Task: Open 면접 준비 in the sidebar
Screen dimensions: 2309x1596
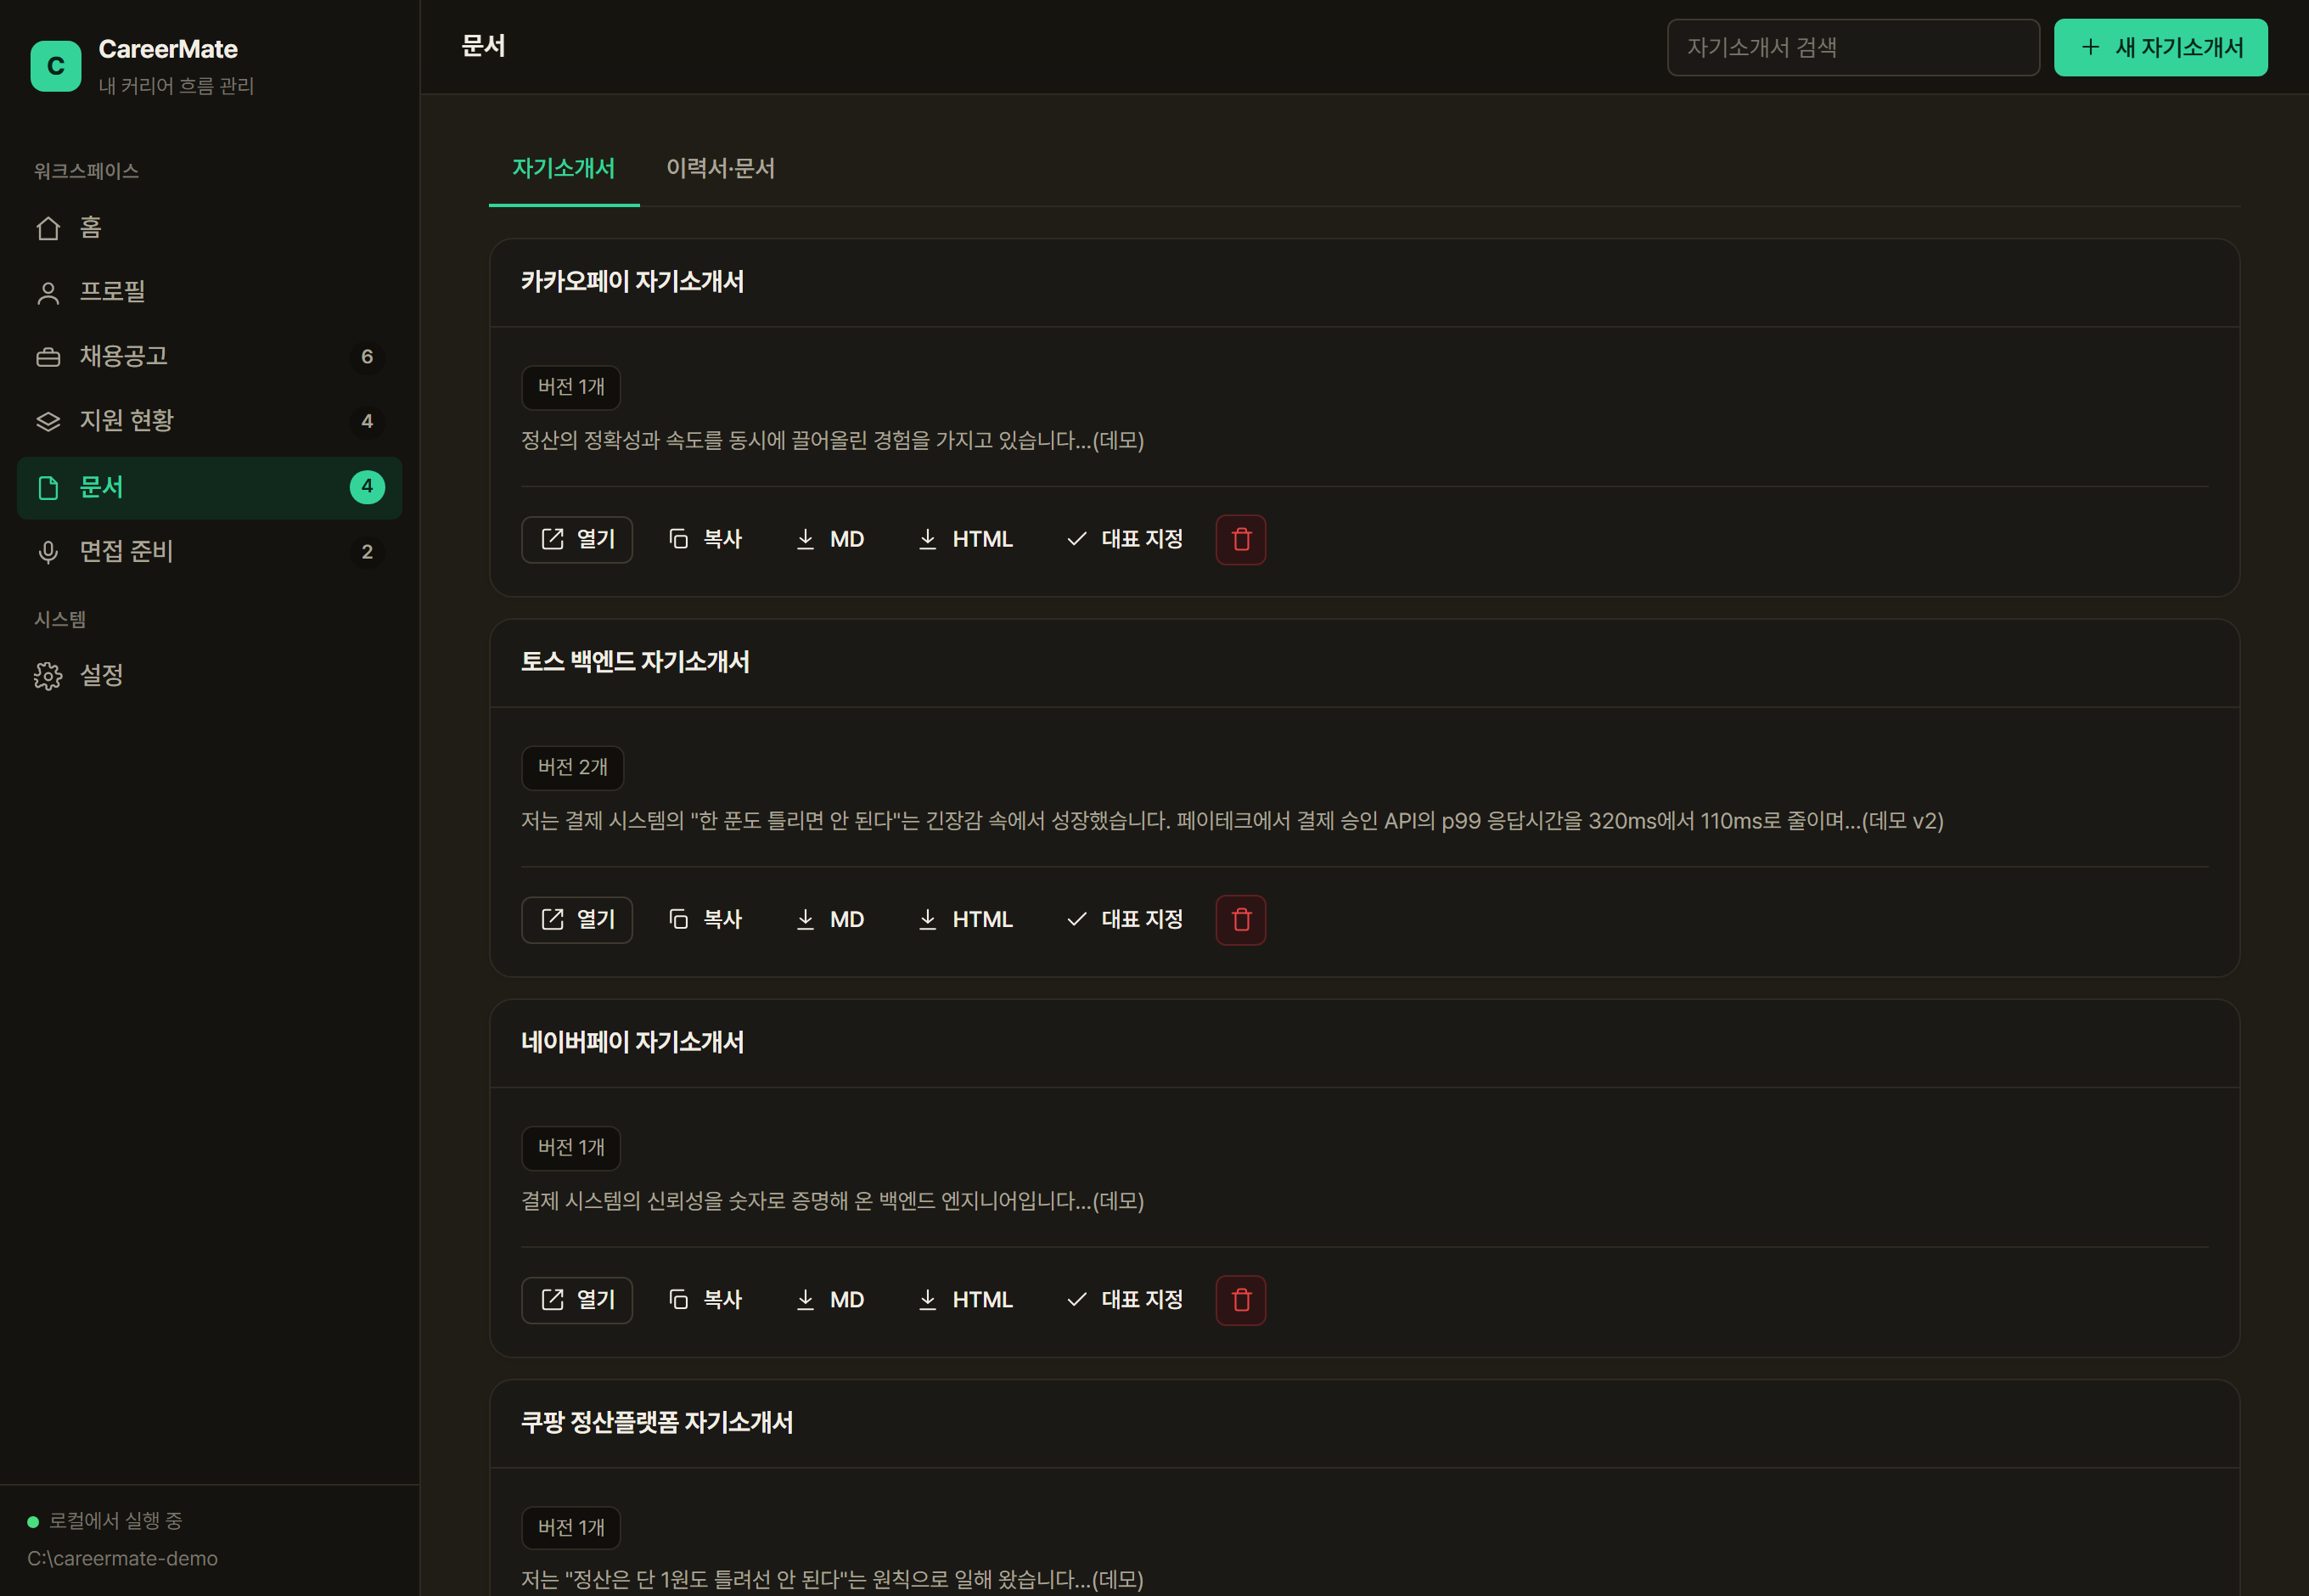Action: [x=209, y=551]
